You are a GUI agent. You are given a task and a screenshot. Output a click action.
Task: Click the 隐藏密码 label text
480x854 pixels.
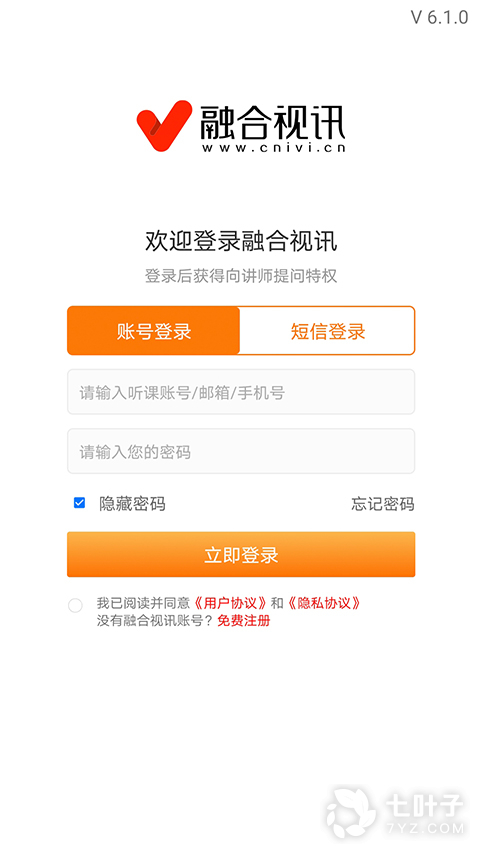[x=132, y=504]
